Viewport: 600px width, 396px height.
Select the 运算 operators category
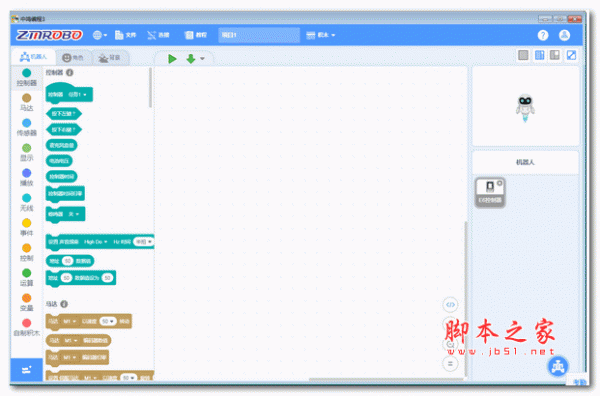[26, 278]
